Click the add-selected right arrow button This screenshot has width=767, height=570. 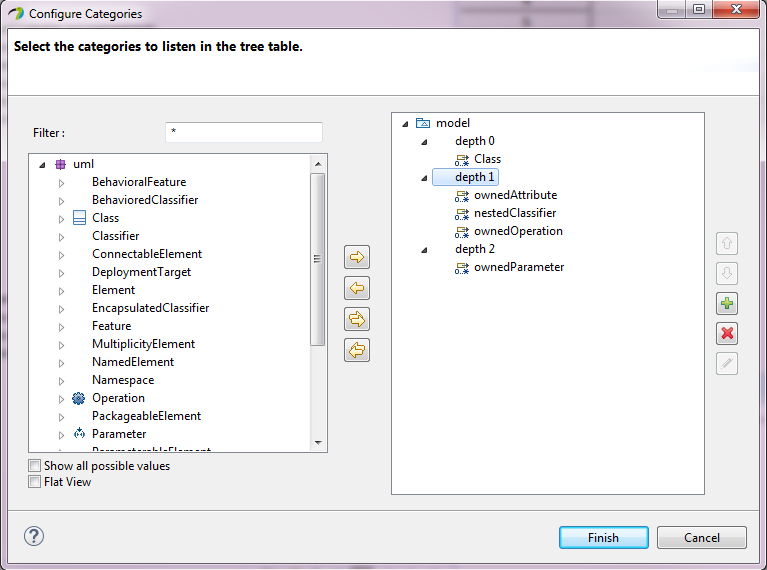(x=357, y=257)
